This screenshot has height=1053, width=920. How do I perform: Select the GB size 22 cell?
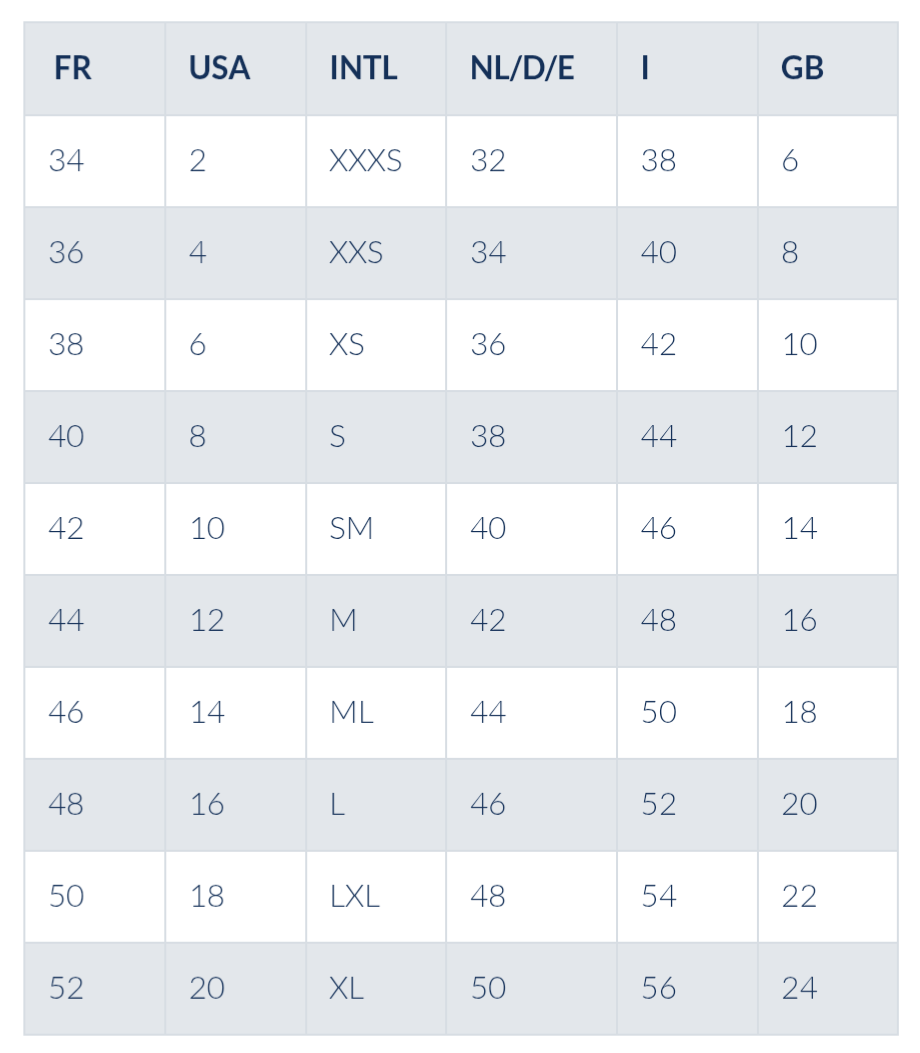pyautogui.click(x=828, y=897)
